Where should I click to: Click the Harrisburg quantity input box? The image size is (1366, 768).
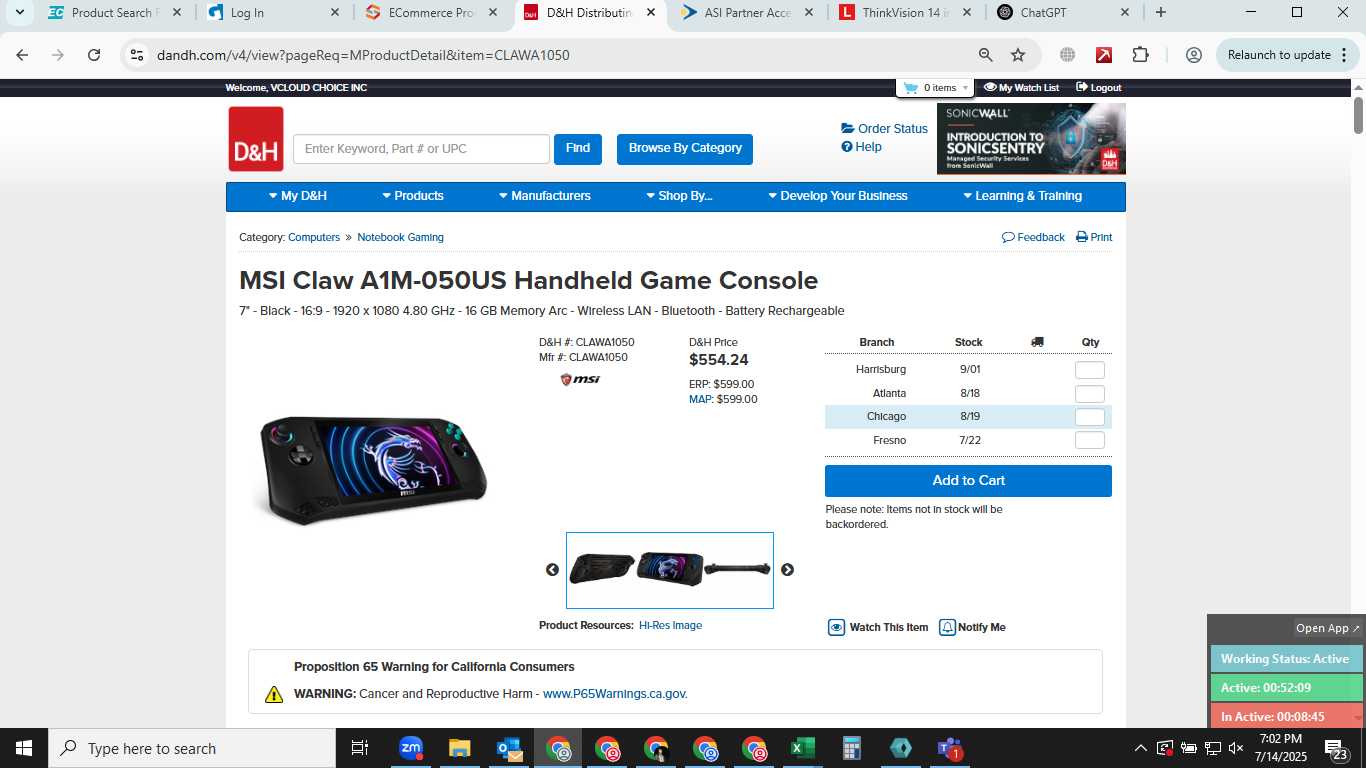coord(1090,370)
